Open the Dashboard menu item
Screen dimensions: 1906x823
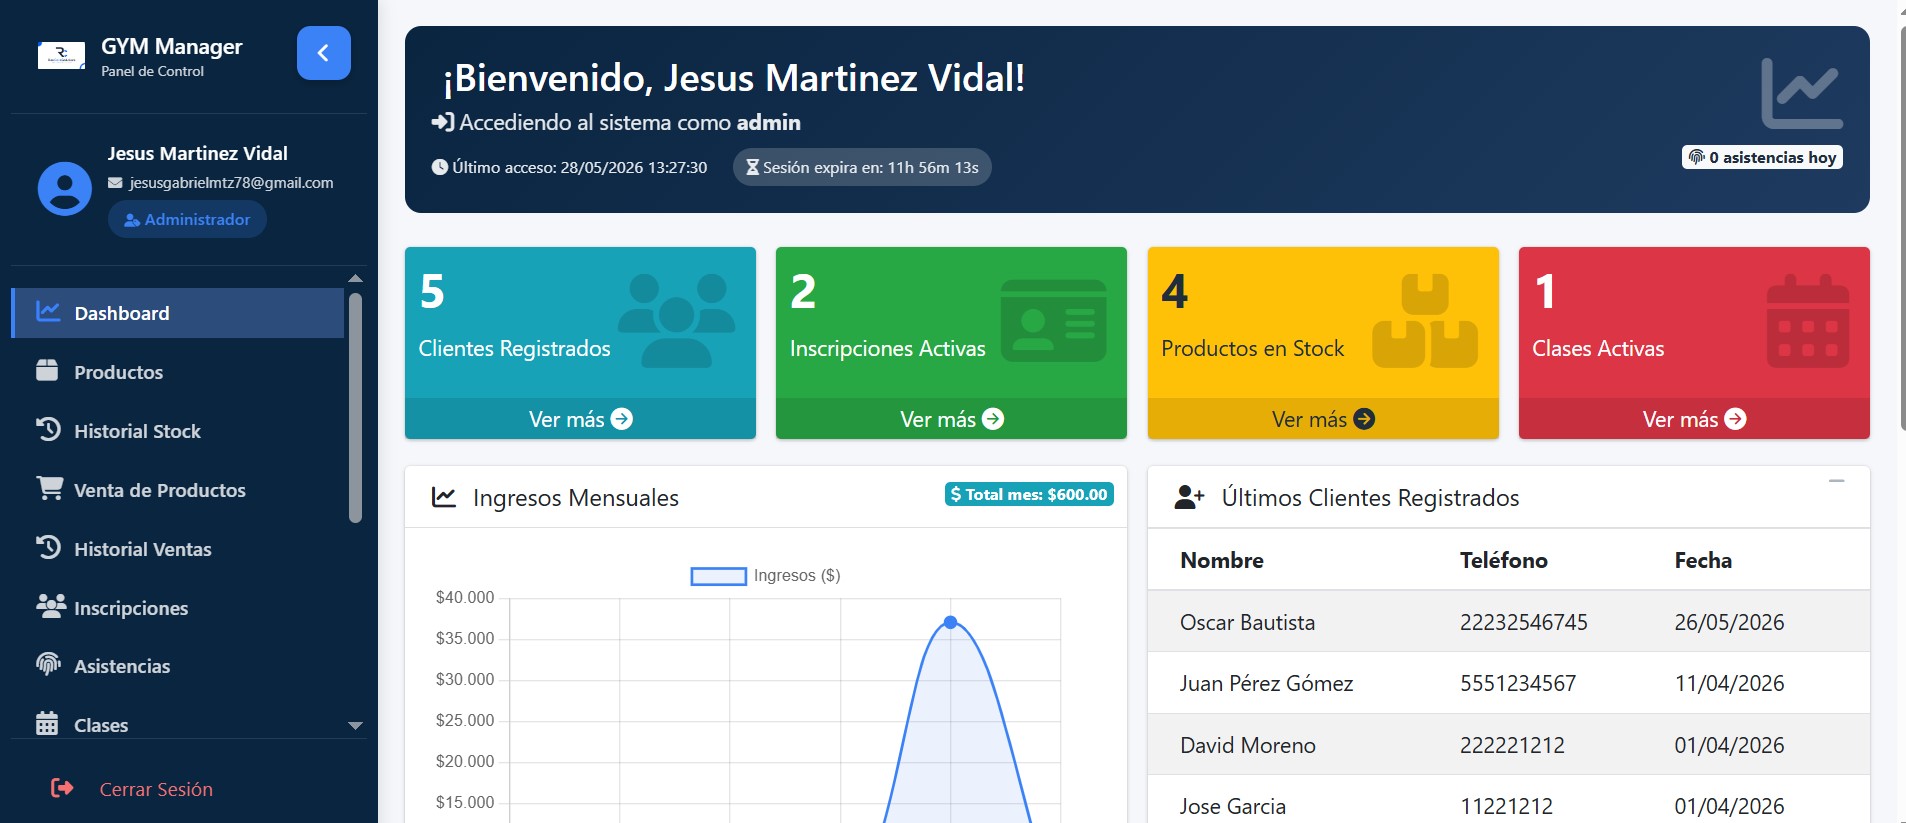(x=178, y=313)
